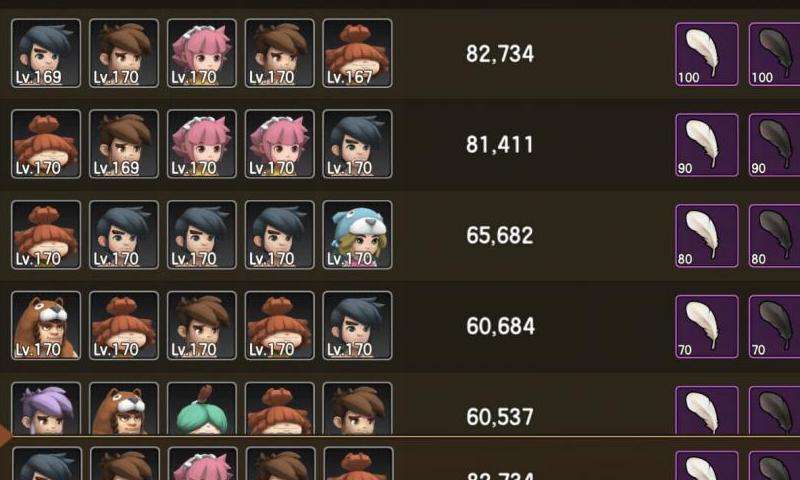800x480 pixels.
Task: Open the white feather reward marked 100
Action: click(x=707, y=54)
